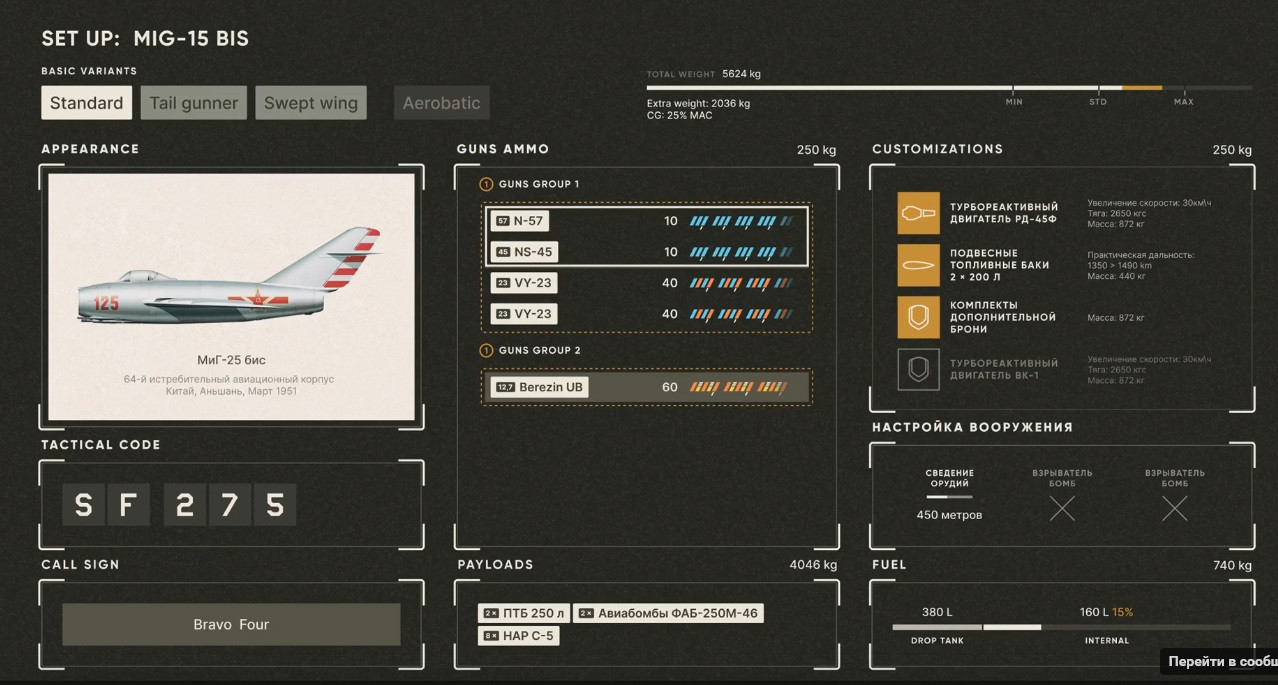The height and width of the screenshot is (685, 1278).
Task: Toggle the second bomb fuze X mark
Action: pos(1175,508)
